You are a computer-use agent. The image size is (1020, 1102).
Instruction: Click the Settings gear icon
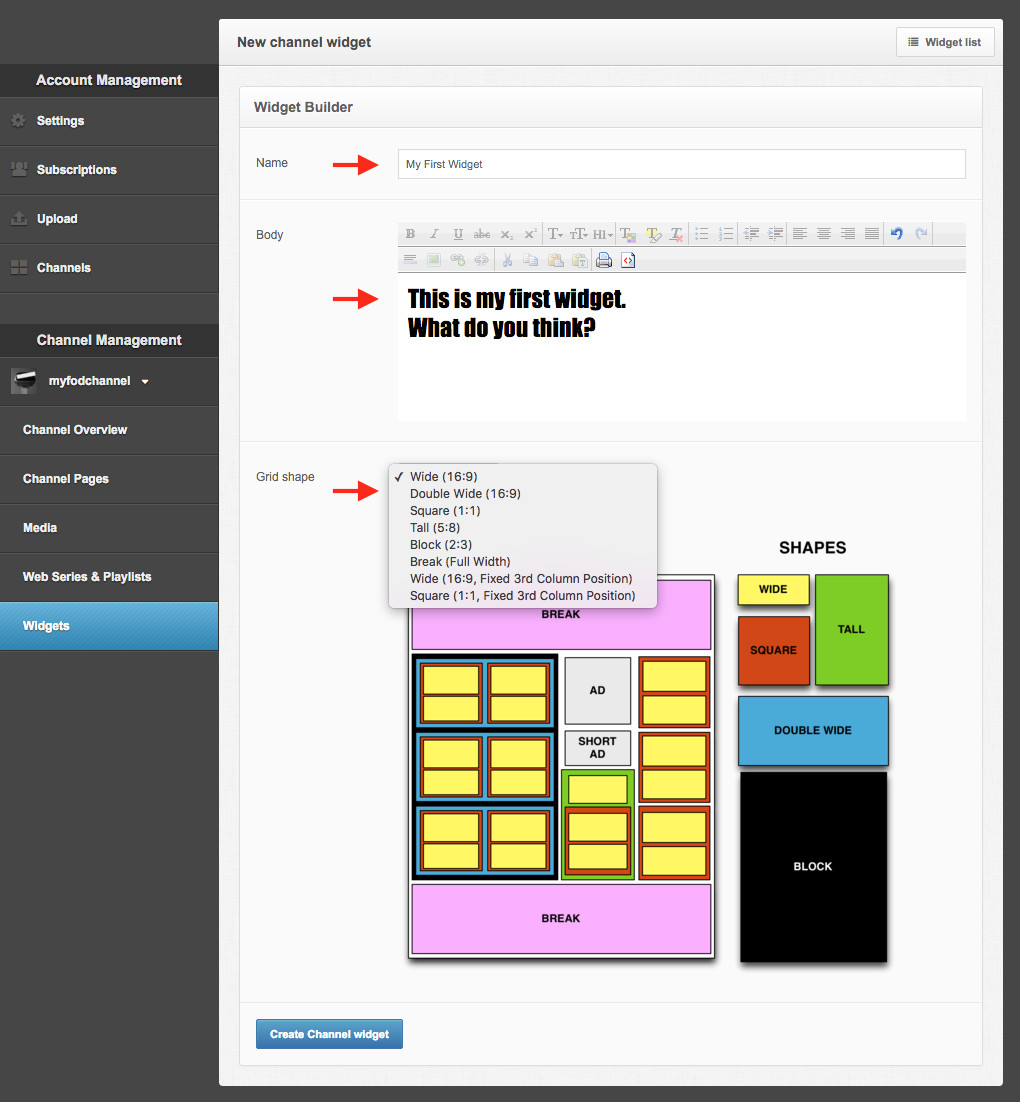(x=19, y=121)
